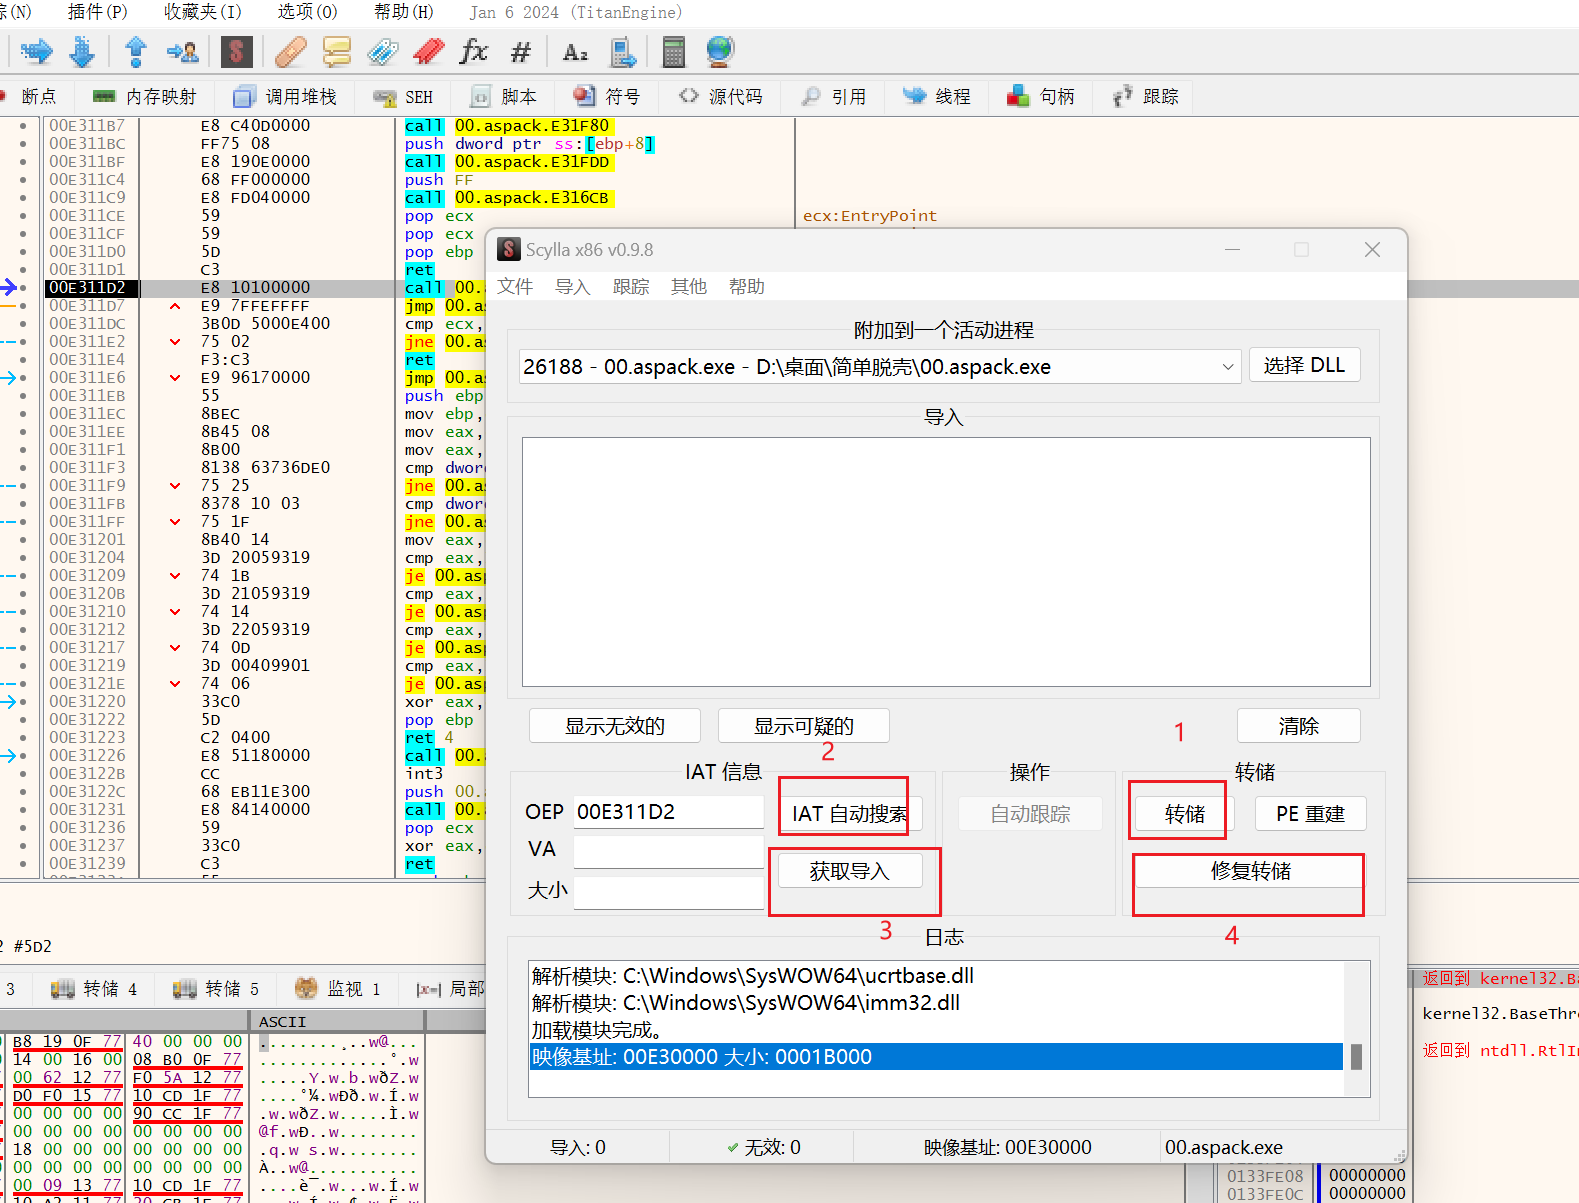
Task: Open the 插件(P) menu
Action: click(97, 12)
